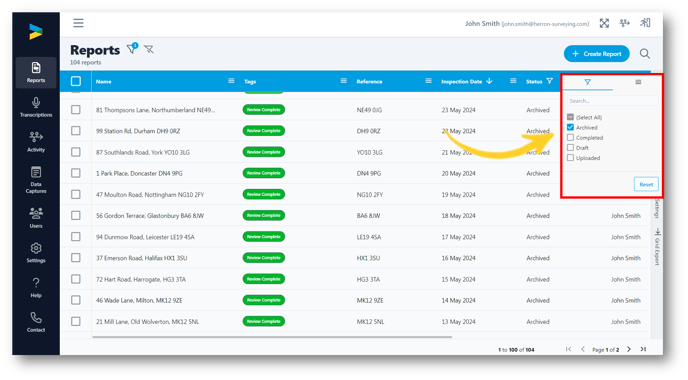Open Reports in the sidebar
Viewport: 688px width, 380px height.
tap(36, 72)
